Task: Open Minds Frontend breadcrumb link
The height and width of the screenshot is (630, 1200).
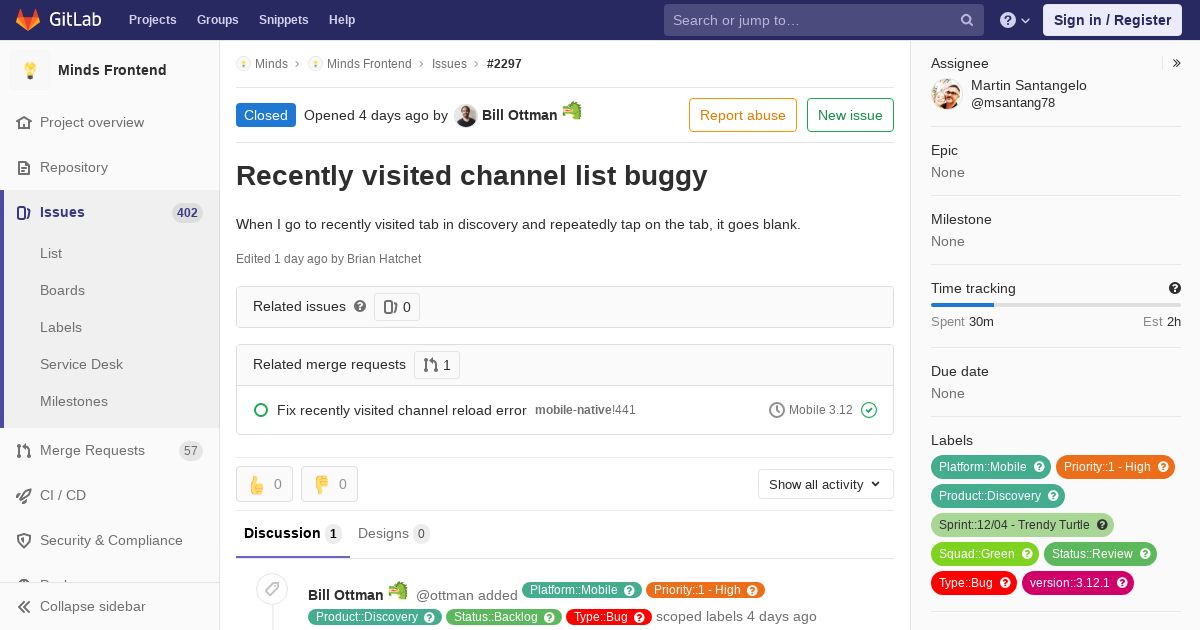Action: point(369,64)
